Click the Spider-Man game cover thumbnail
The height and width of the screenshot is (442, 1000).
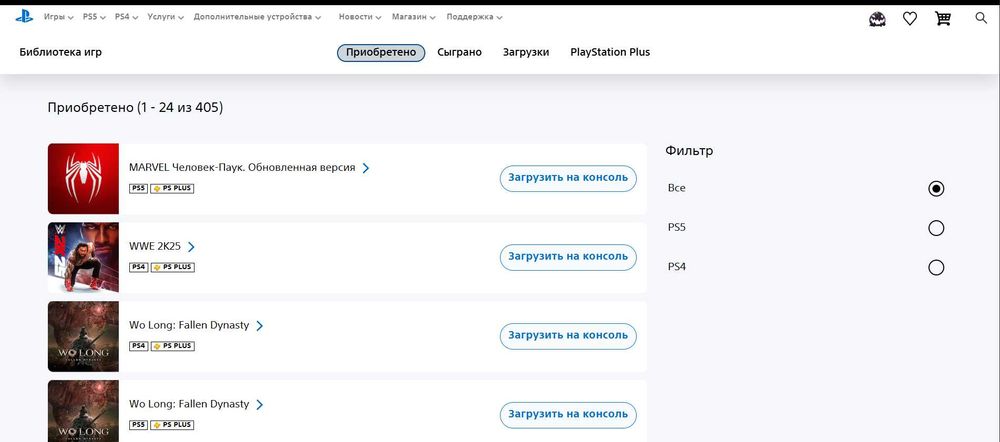click(83, 179)
